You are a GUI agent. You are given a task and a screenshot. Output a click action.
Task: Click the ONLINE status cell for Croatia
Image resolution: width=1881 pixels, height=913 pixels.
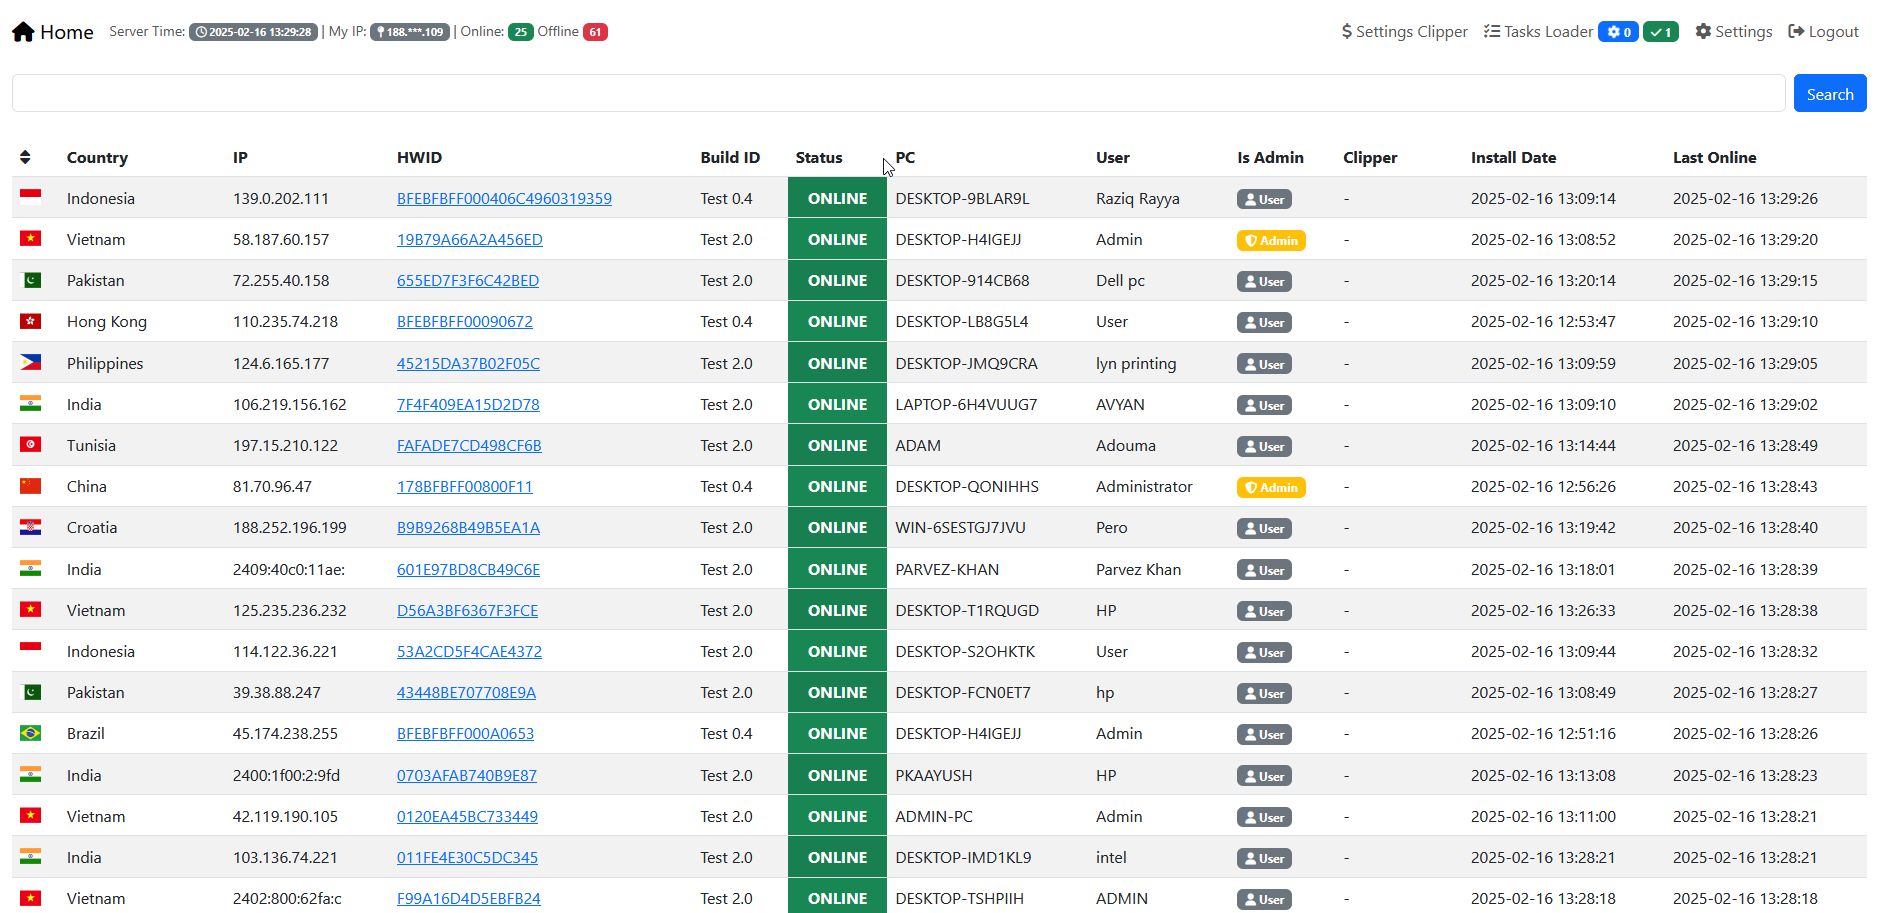837,528
